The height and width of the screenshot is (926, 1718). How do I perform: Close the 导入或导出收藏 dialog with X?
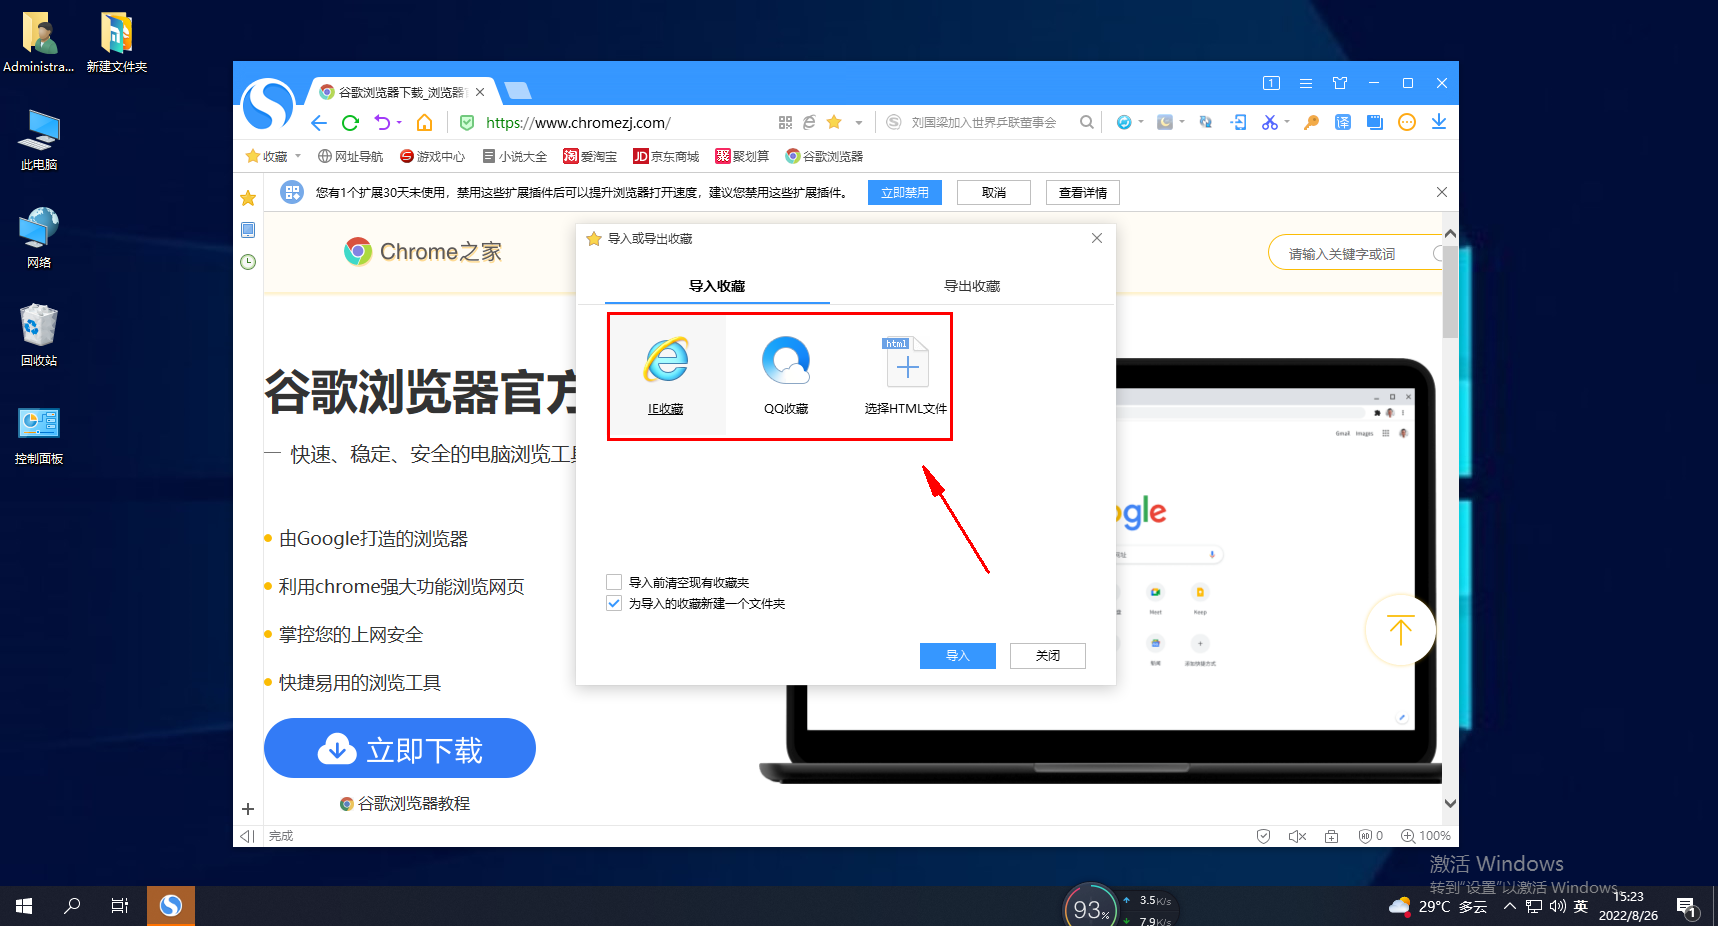(1097, 238)
